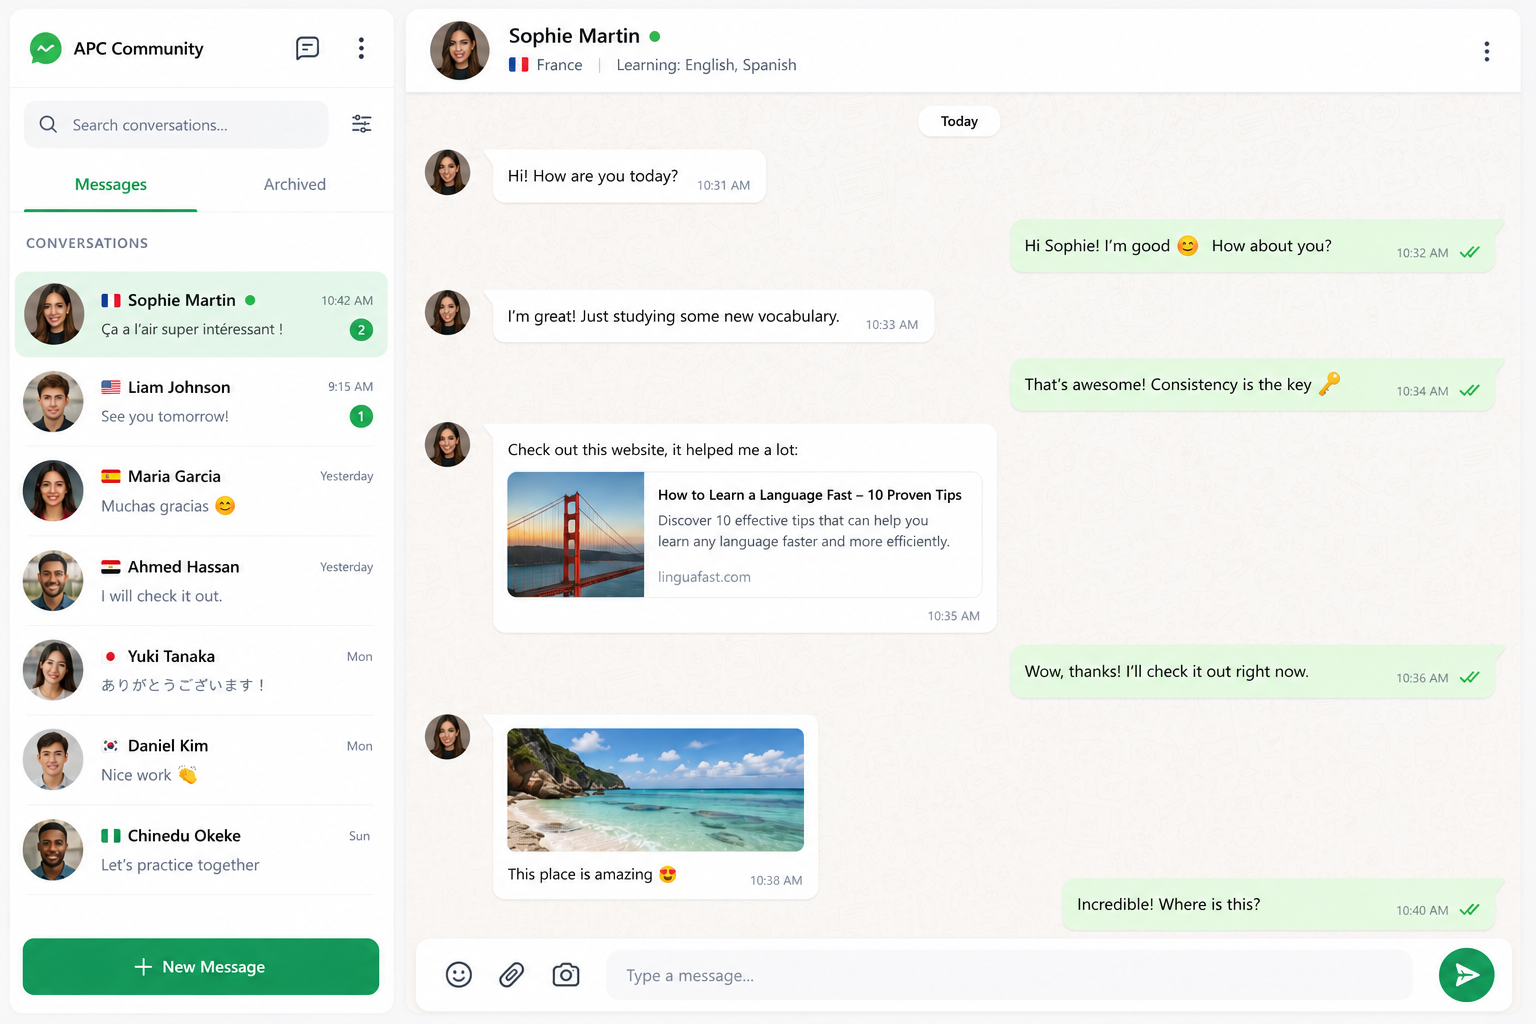The image size is (1536, 1024).
Task: Click Daniel Kim's avatar in list
Action: 53,760
